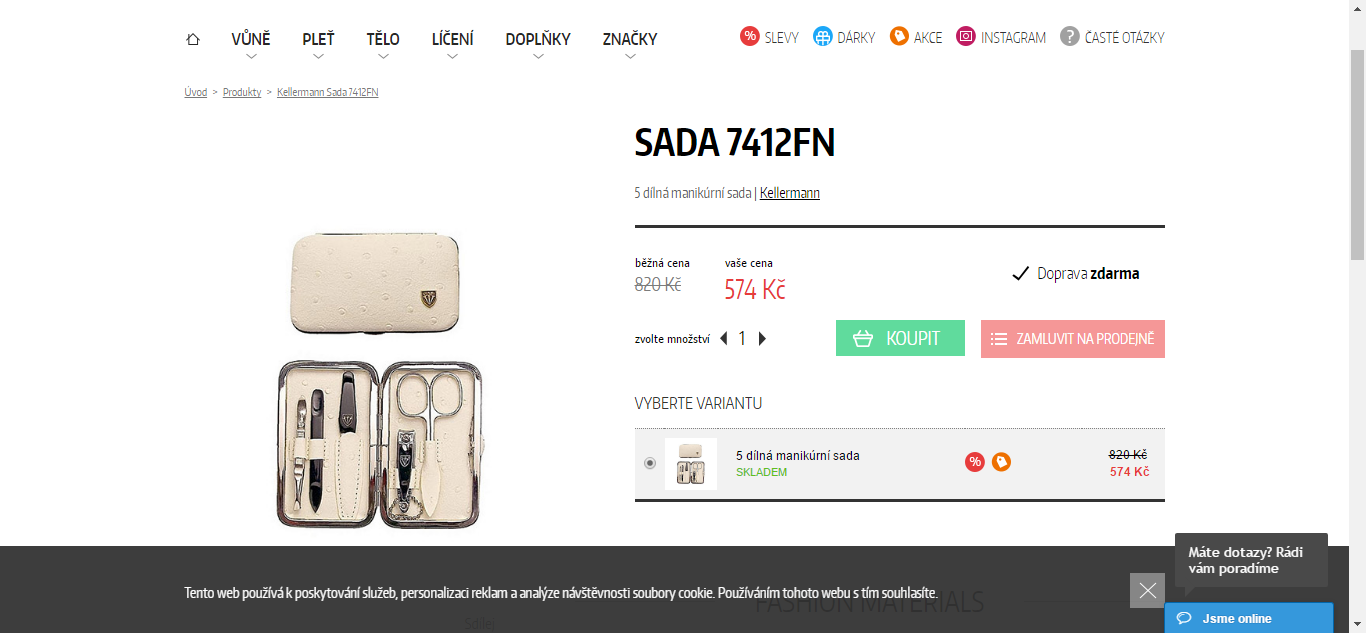Select the 5 dílná manikúrní sada radio button
1366x633 pixels.
click(650, 463)
